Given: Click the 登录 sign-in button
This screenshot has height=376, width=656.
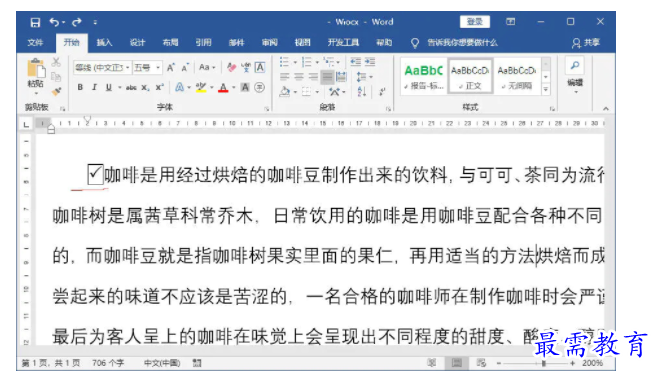Looking at the screenshot, I should pyautogui.click(x=475, y=22).
